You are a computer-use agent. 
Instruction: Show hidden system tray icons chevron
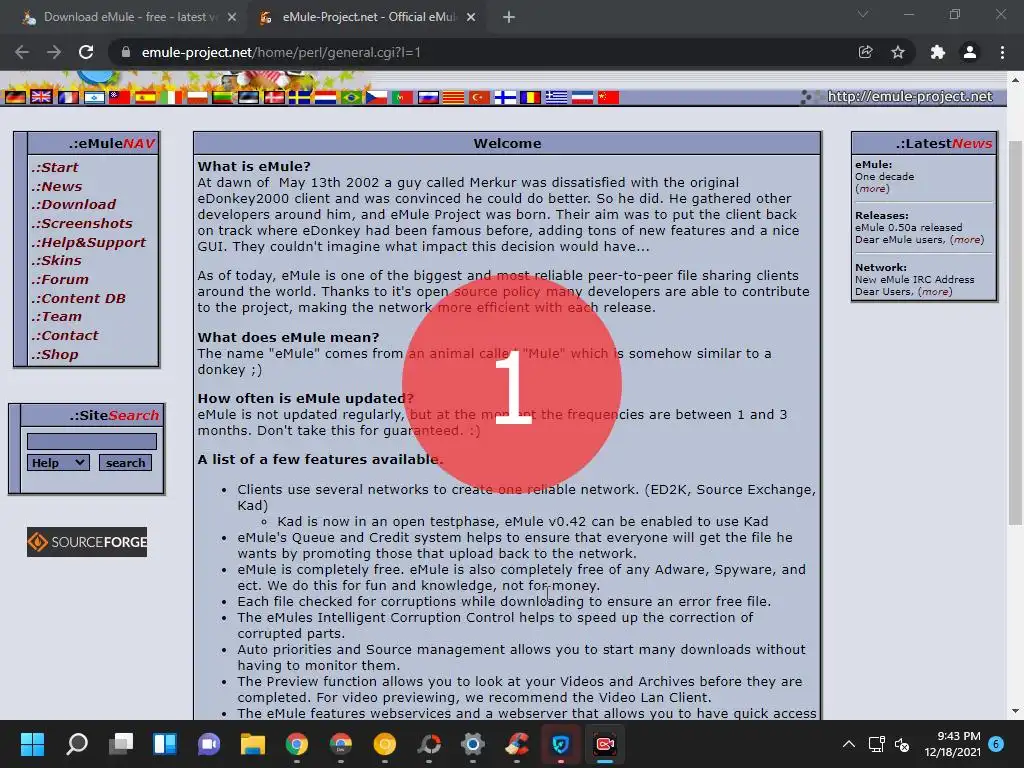pos(848,744)
